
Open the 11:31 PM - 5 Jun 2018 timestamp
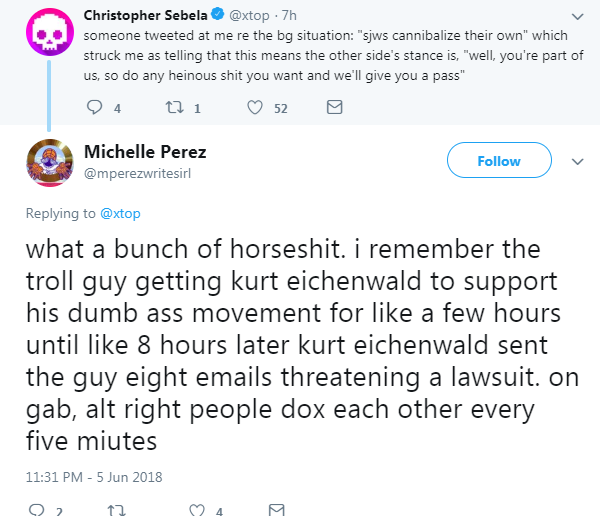pyautogui.click(x=94, y=477)
